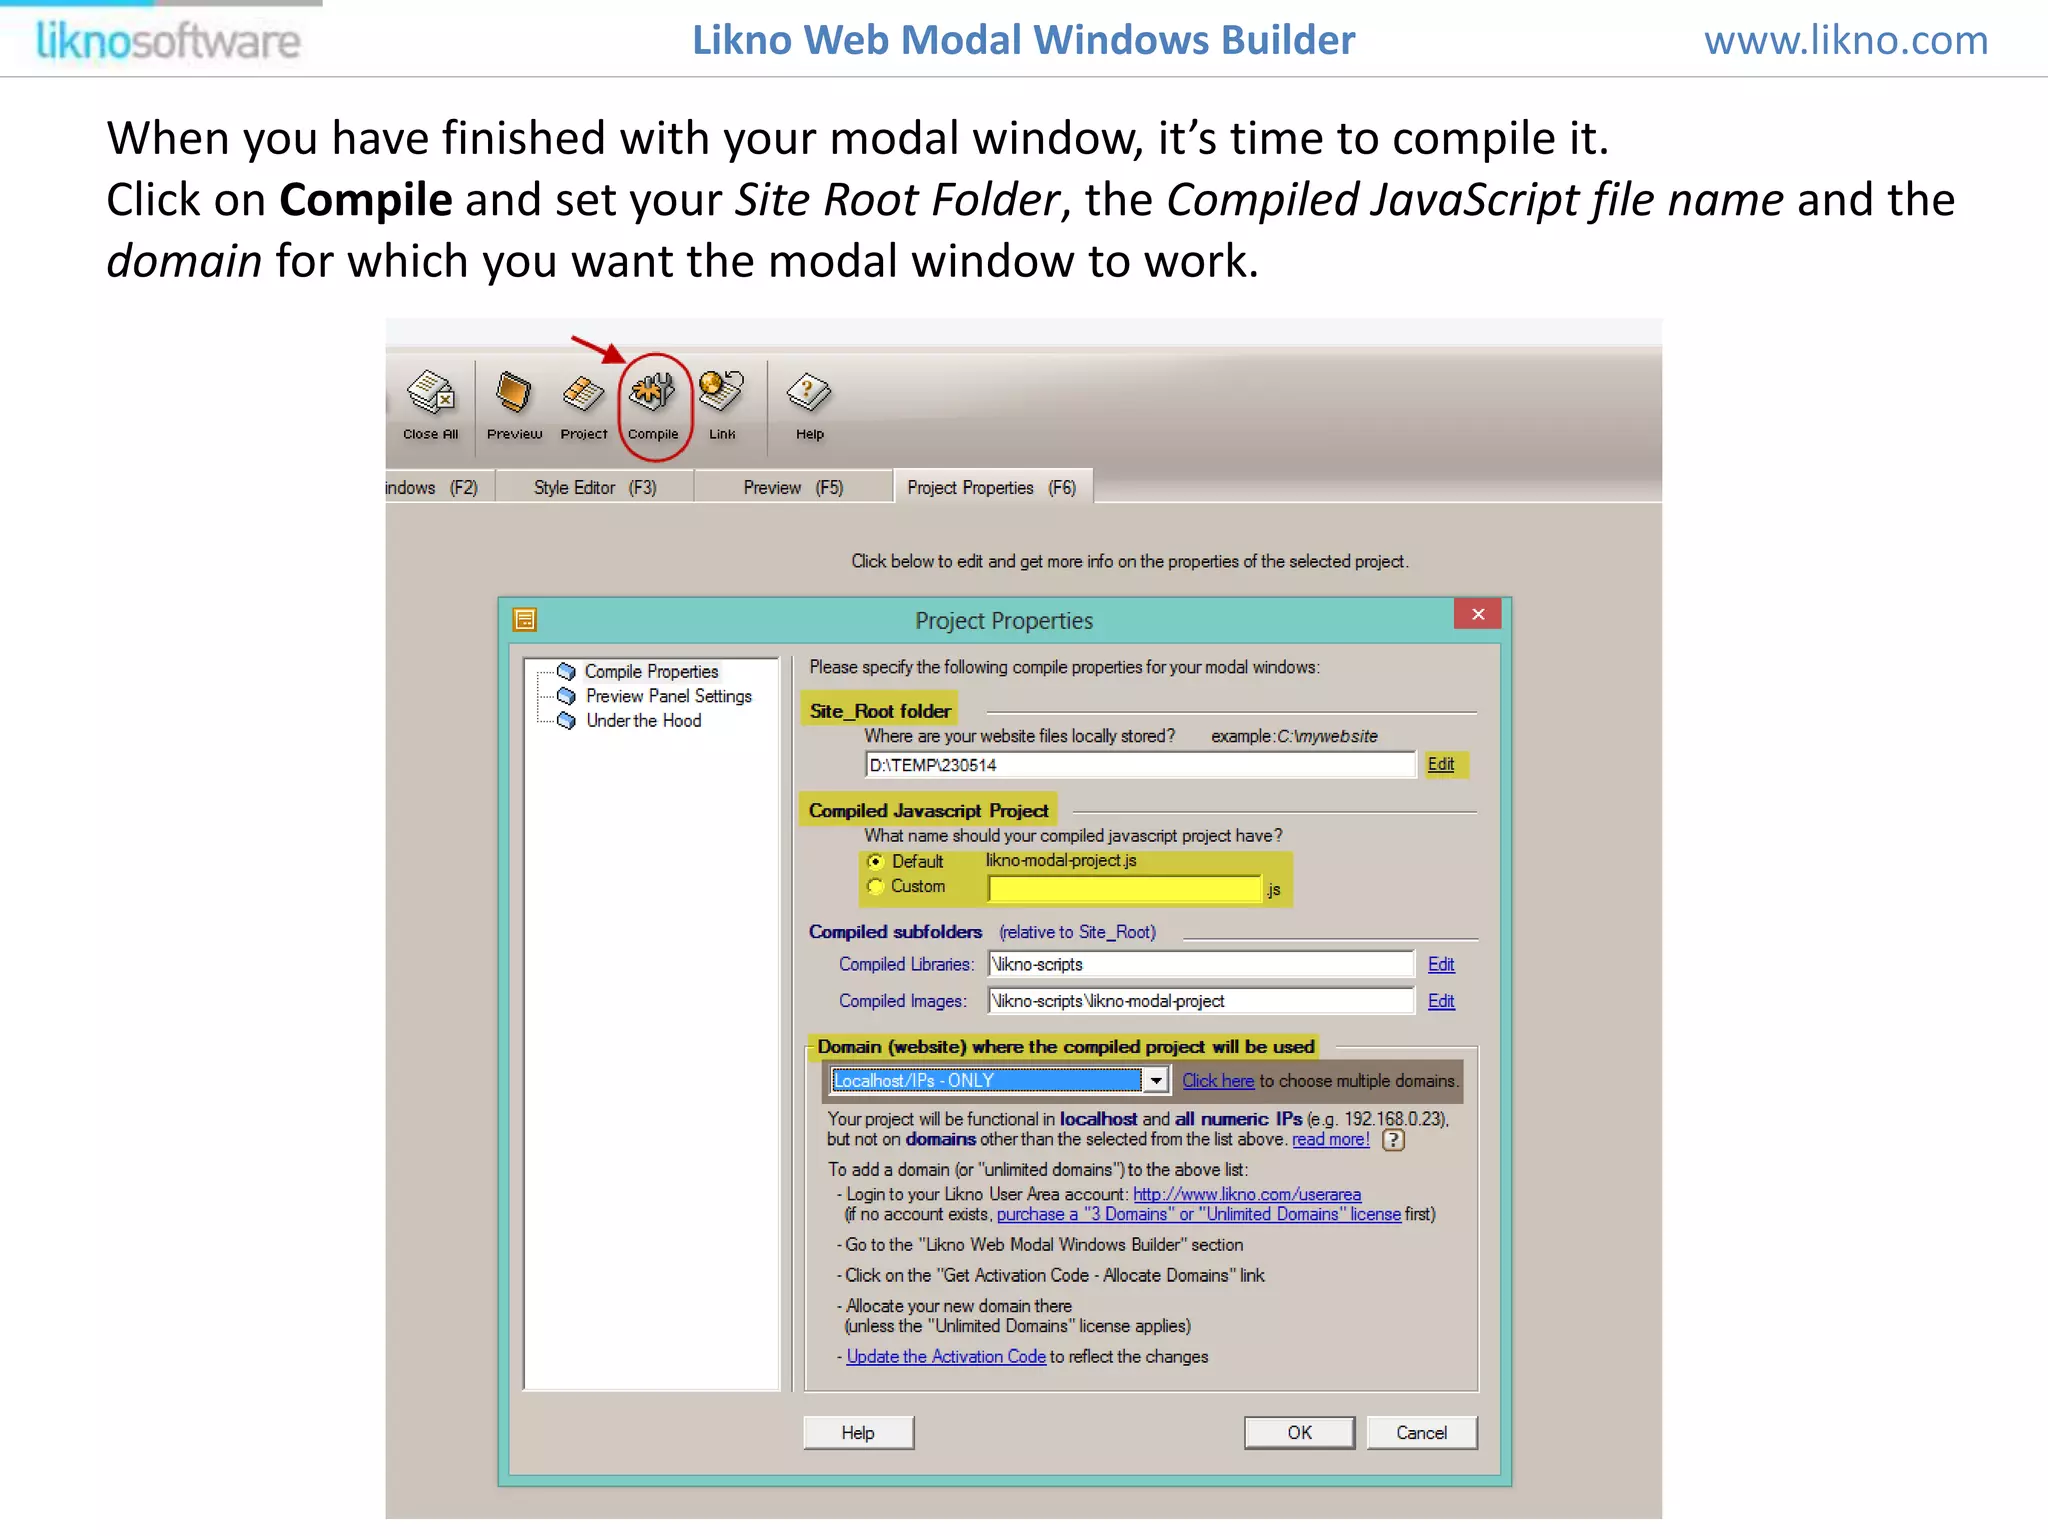Select the Preview Panel Settings tree item
2048x1536 pixels.
(x=668, y=696)
